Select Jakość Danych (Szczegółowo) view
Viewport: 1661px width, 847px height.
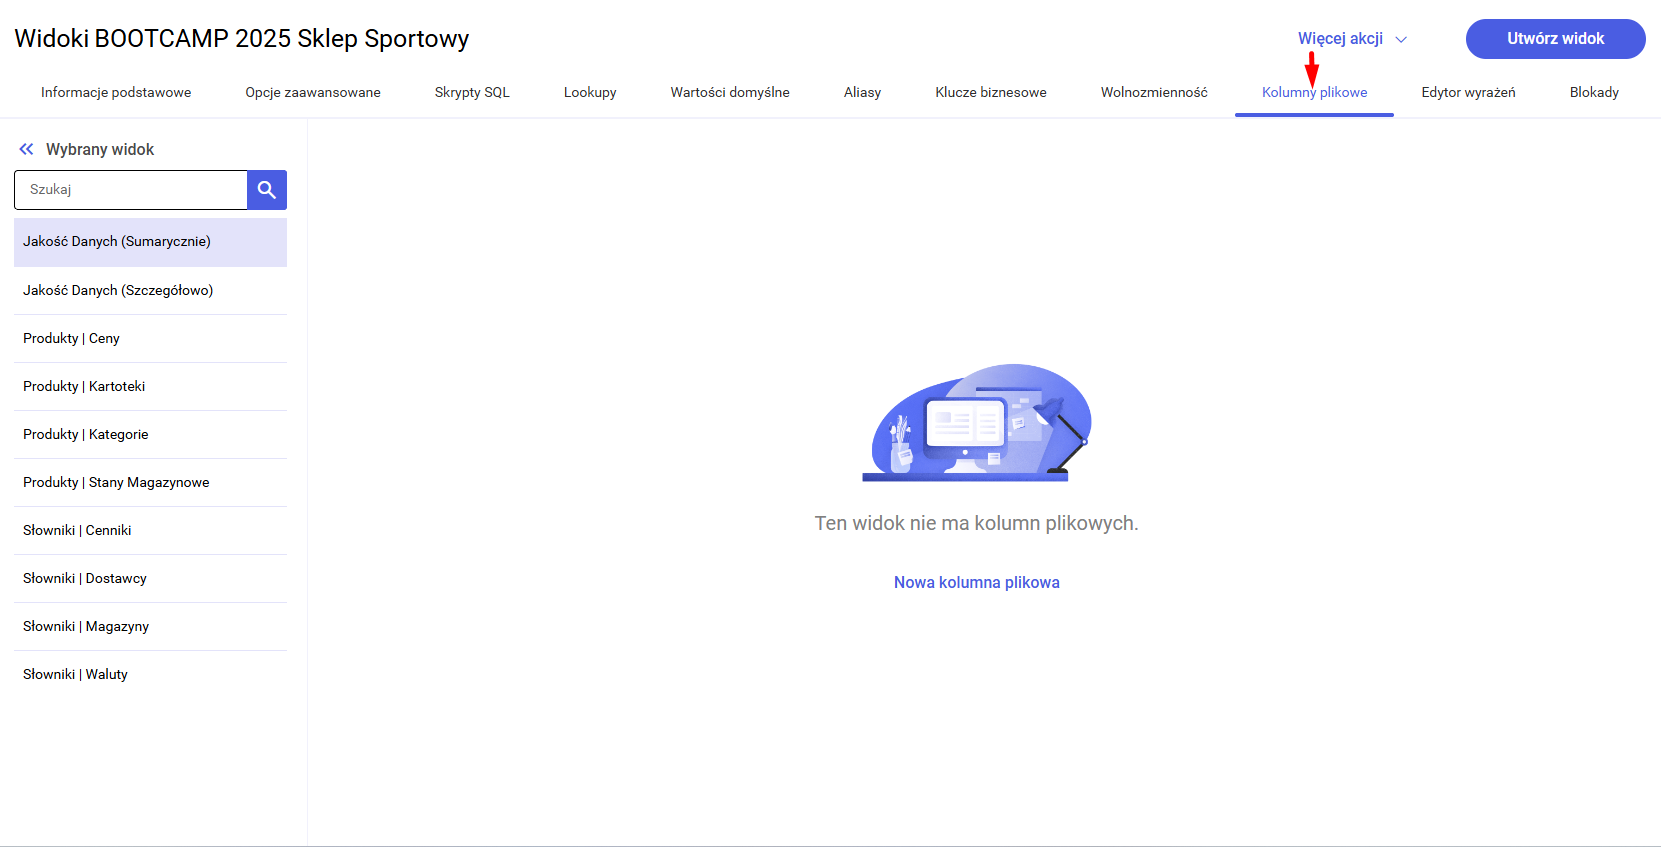click(118, 290)
